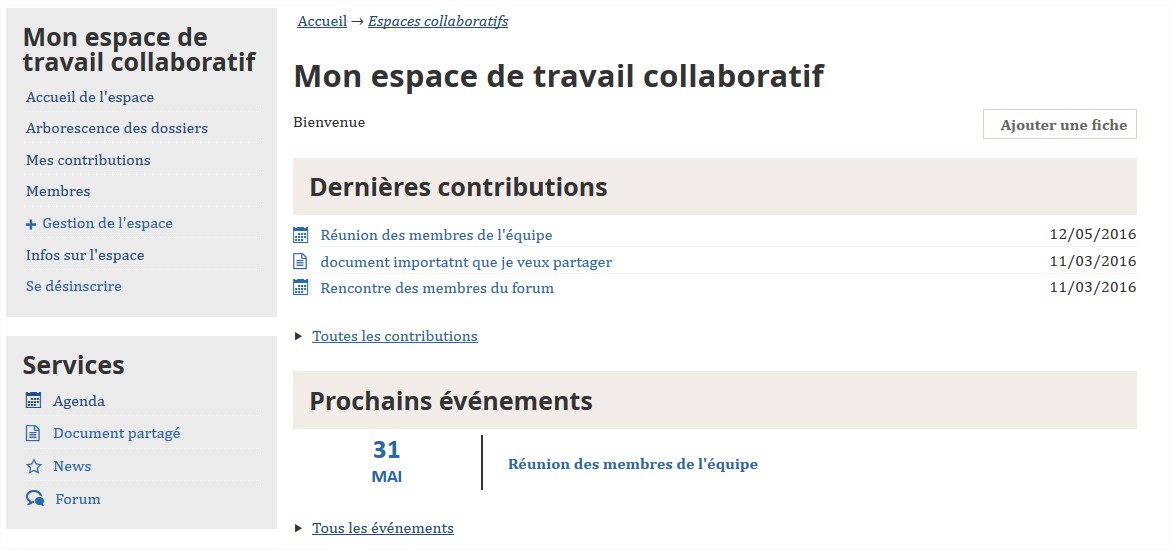Open the Se désinscrire link

[73, 286]
